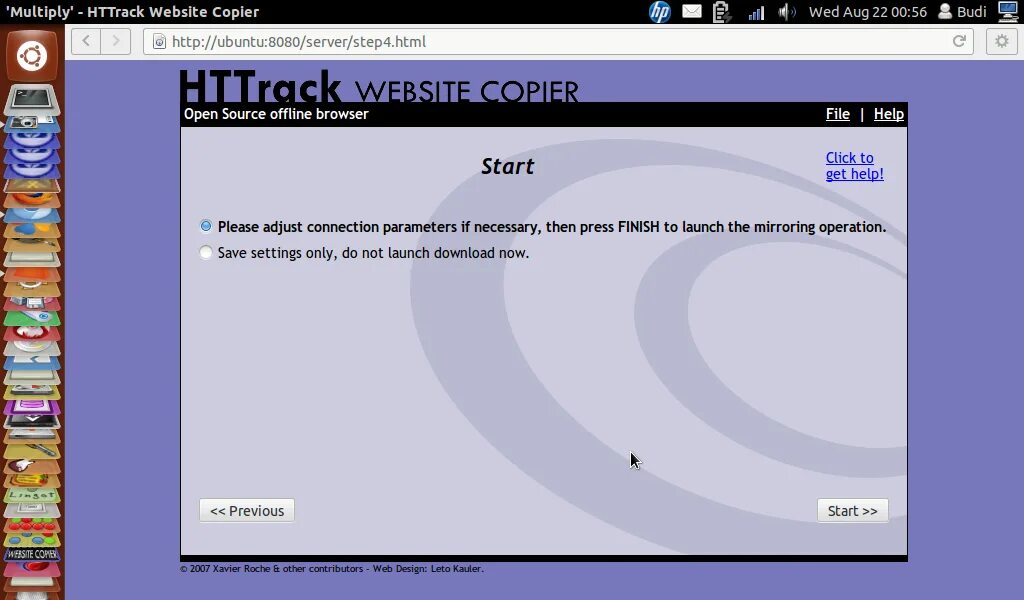The width and height of the screenshot is (1024, 600).
Task: Click the 'Please adjust connection parameters' label text
Action: pyautogui.click(x=552, y=227)
